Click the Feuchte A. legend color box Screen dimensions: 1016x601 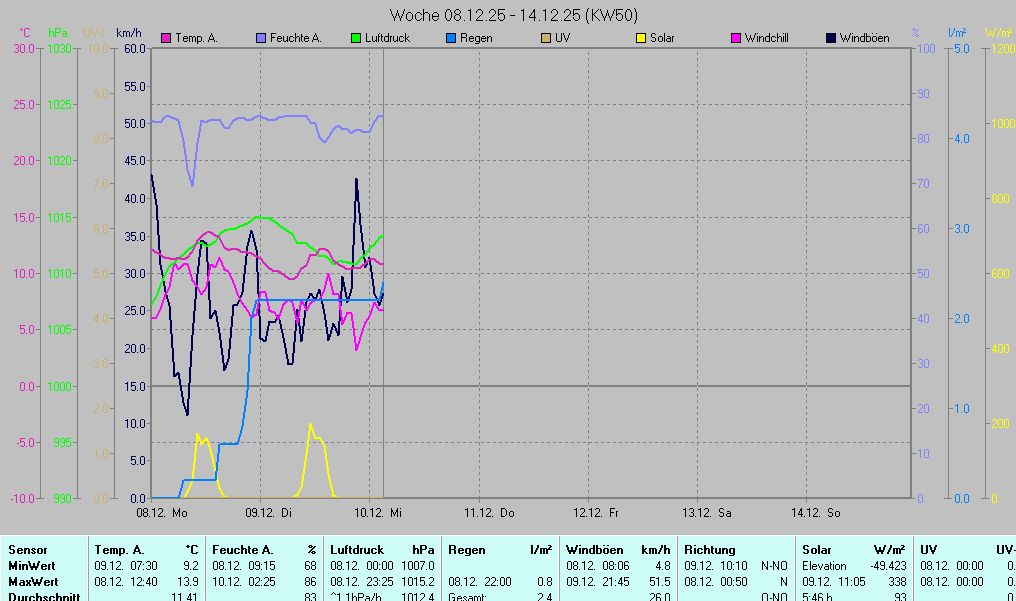coord(262,38)
